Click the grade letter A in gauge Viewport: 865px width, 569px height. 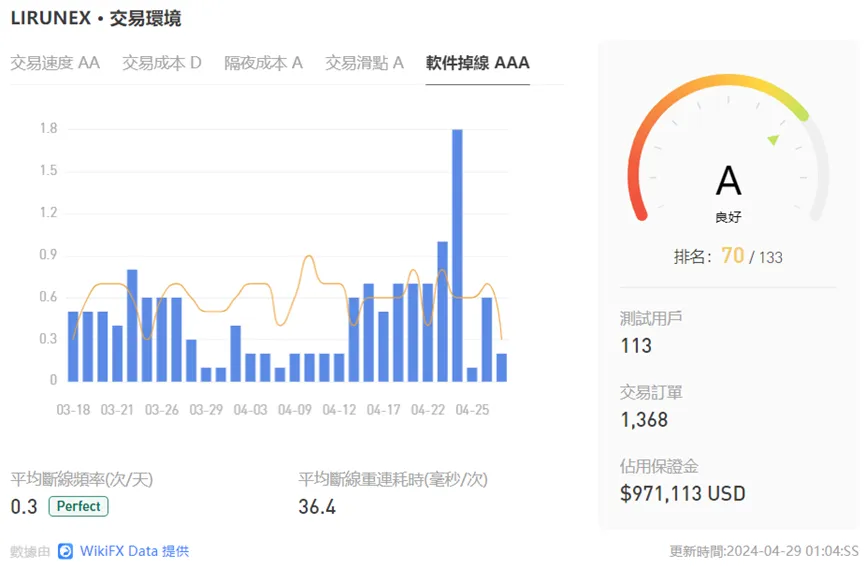pos(728,181)
